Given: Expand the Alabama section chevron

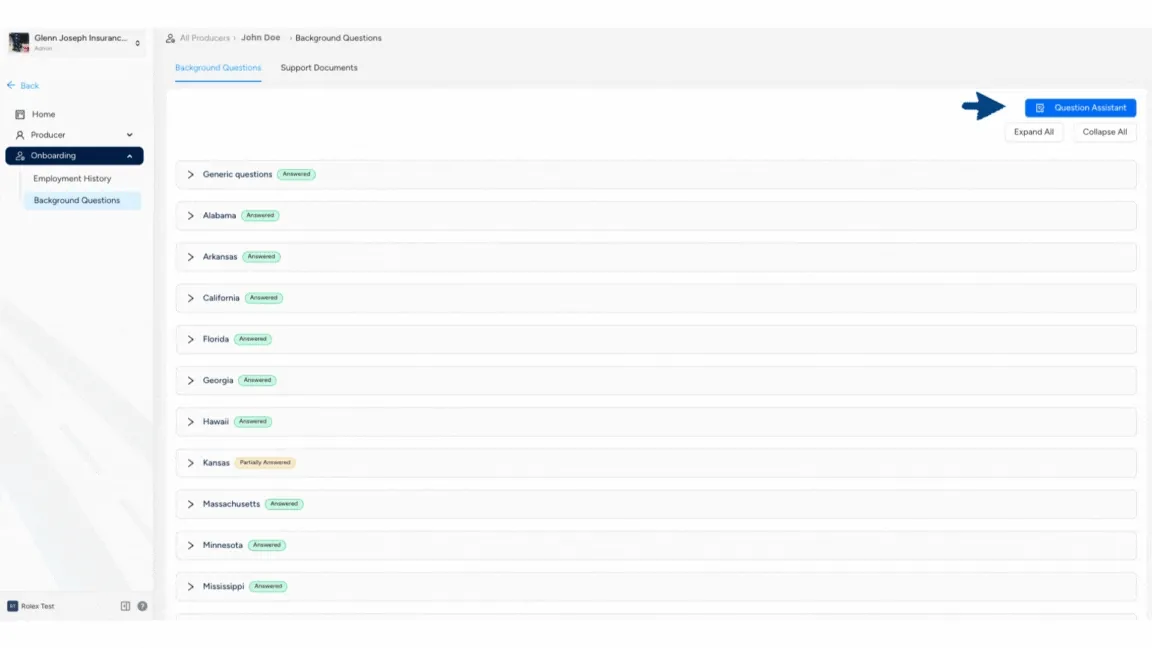Looking at the screenshot, I should tap(190, 216).
